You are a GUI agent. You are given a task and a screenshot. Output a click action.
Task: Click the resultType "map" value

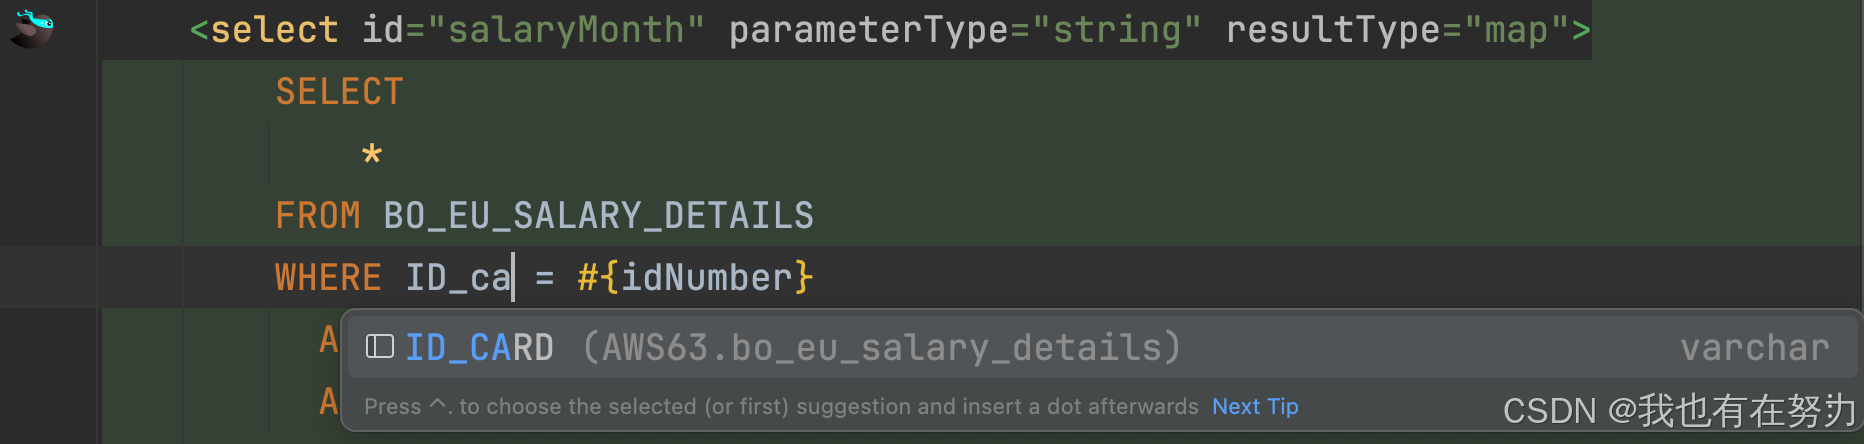click(x=1517, y=31)
